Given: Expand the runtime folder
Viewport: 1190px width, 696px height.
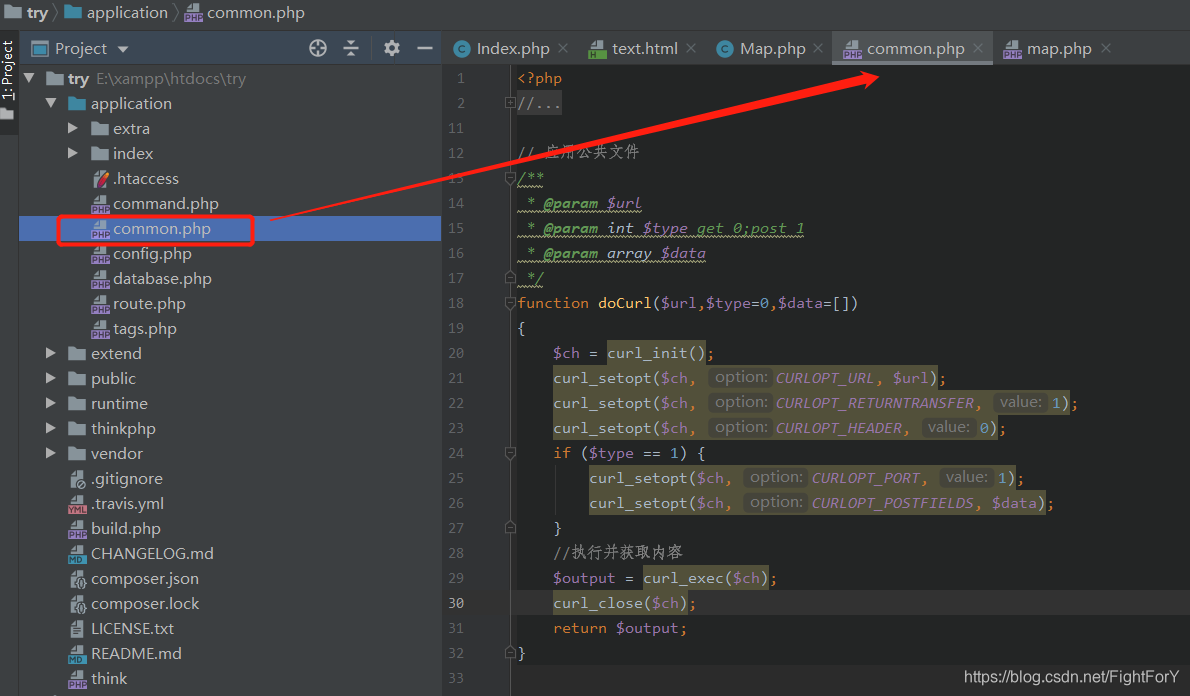Looking at the screenshot, I should click(51, 404).
